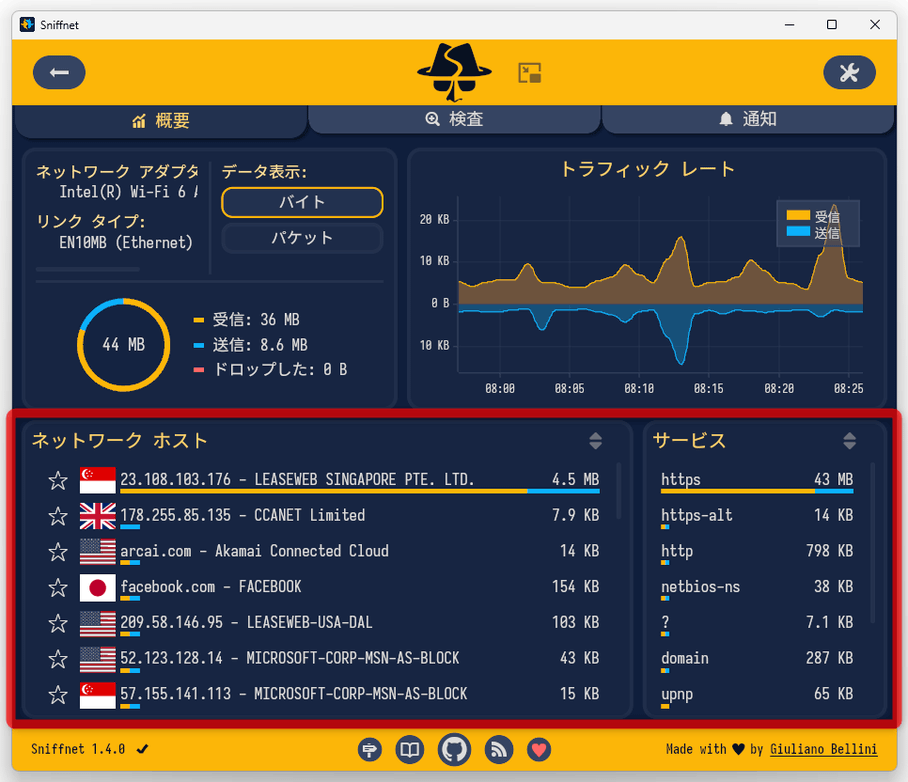Click US flag for 52.123.128.14
This screenshot has width=908, height=782.
click(x=97, y=659)
